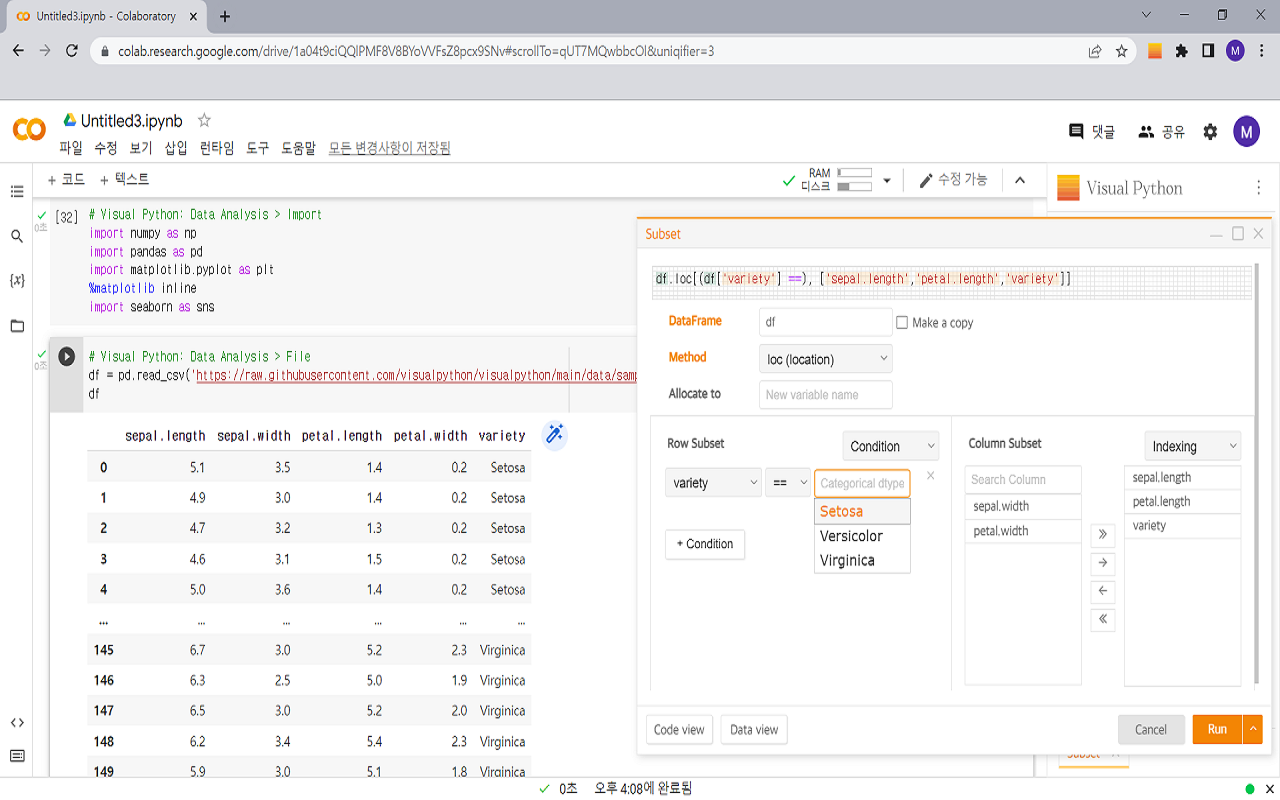Open the Variables panel in the Colab sidebar
Screen dimensions: 1280x800
coord(15,281)
